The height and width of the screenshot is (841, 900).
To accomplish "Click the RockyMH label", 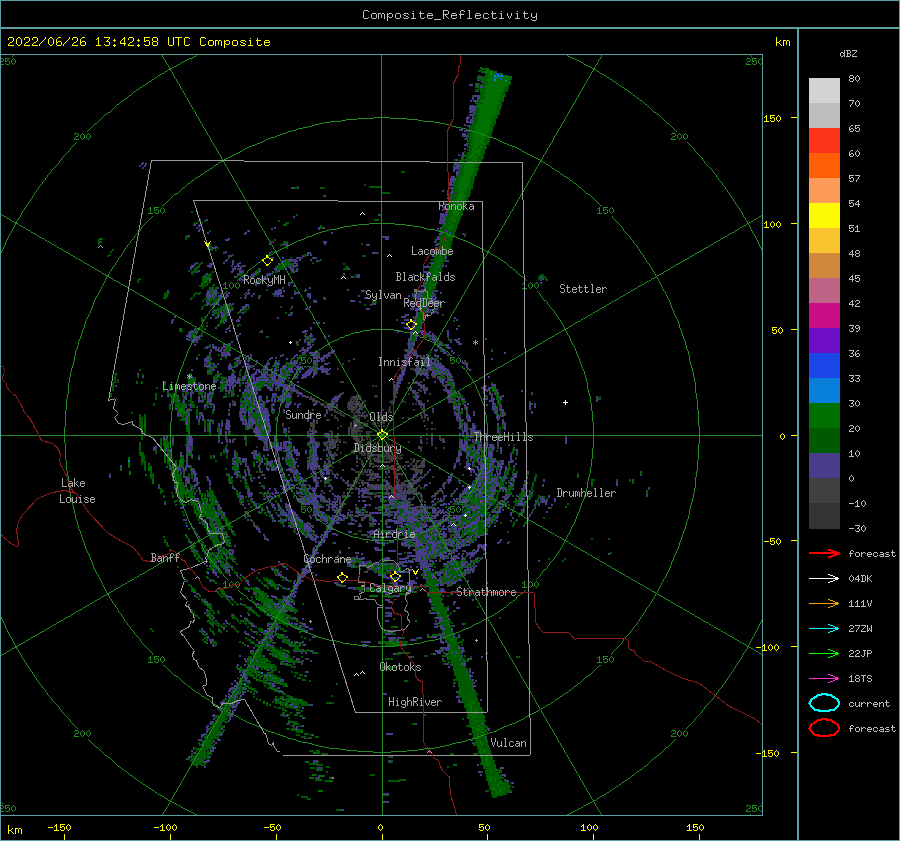I will 264,280.
